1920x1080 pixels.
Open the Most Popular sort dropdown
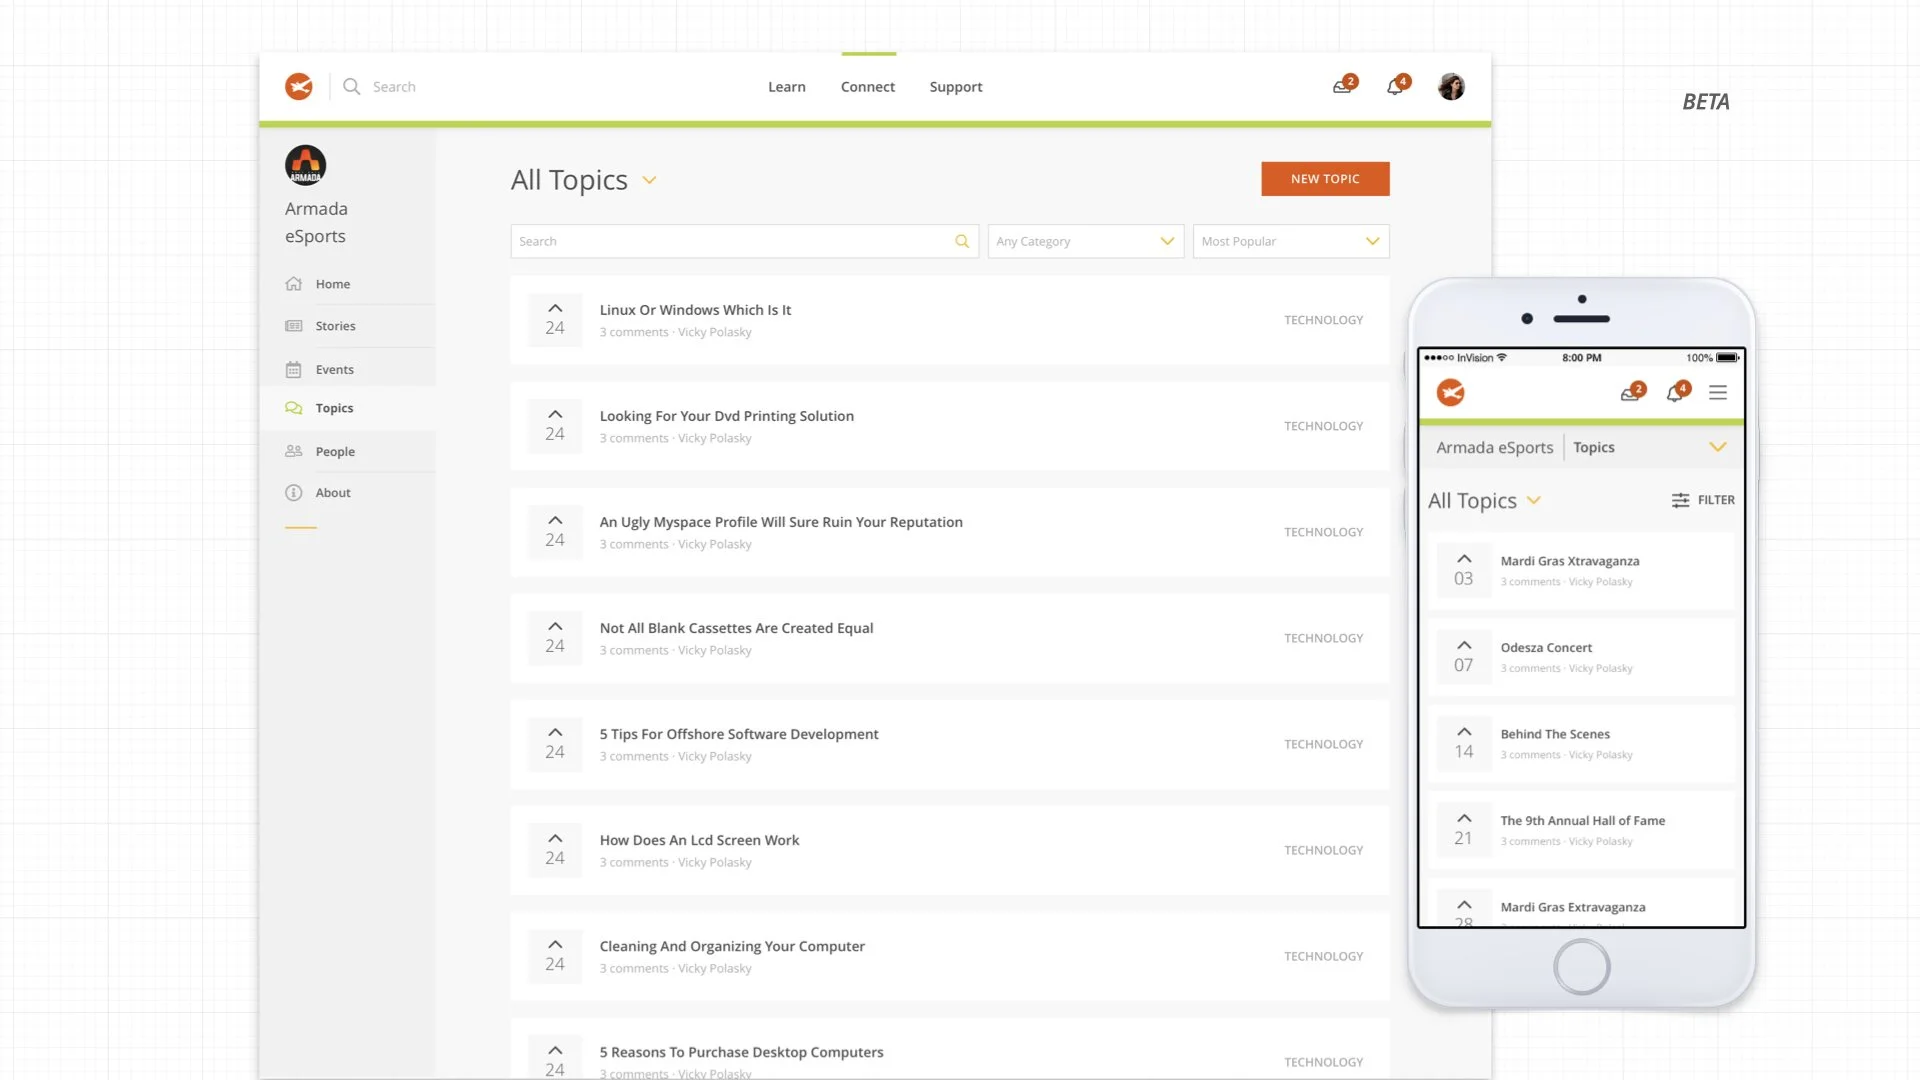tap(1290, 241)
